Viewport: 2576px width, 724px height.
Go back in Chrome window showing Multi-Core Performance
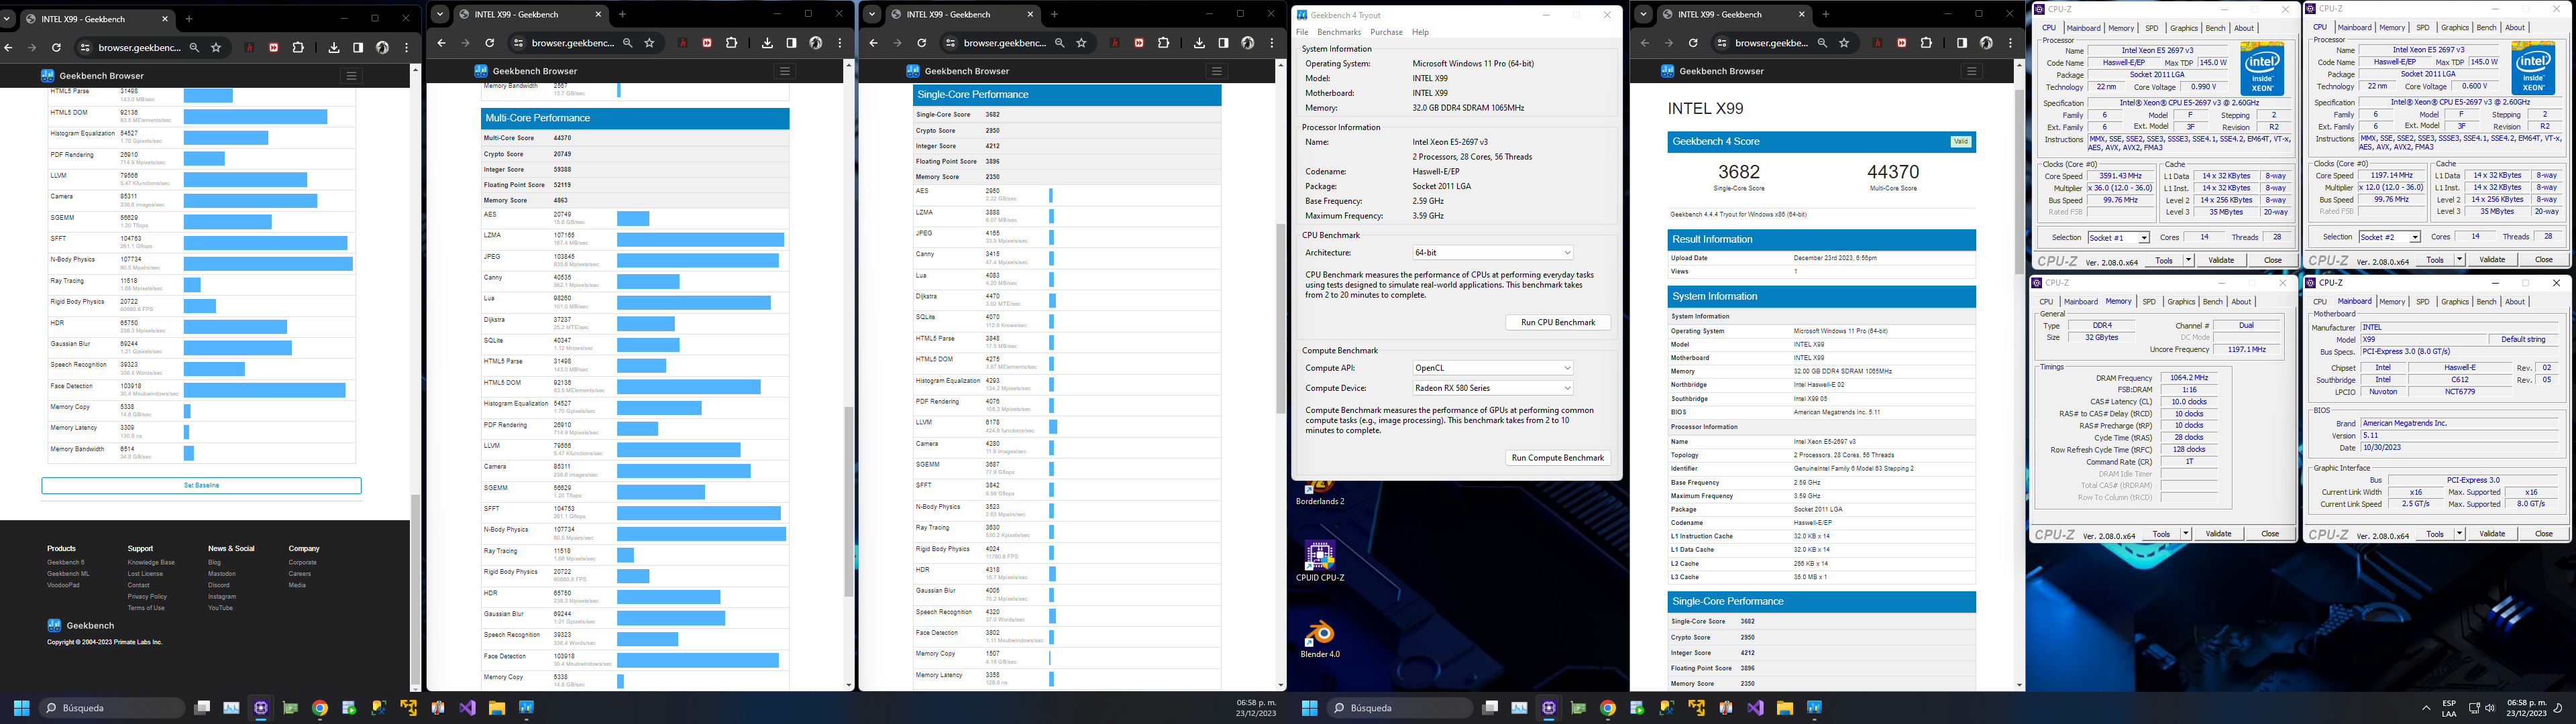(x=441, y=43)
